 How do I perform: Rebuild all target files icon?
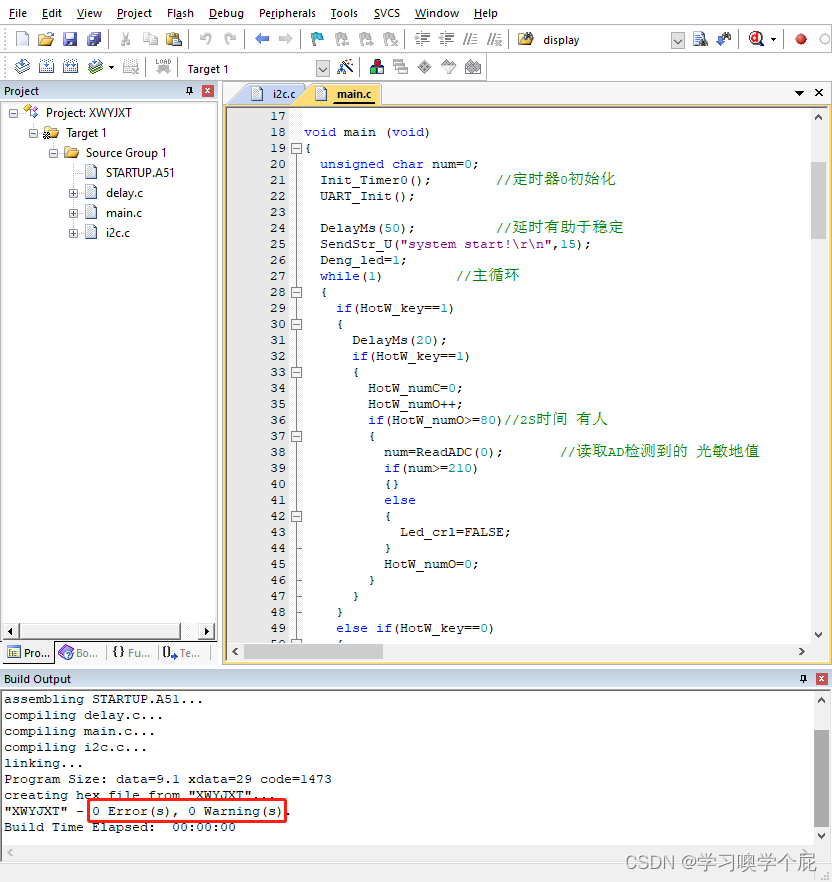(70, 67)
